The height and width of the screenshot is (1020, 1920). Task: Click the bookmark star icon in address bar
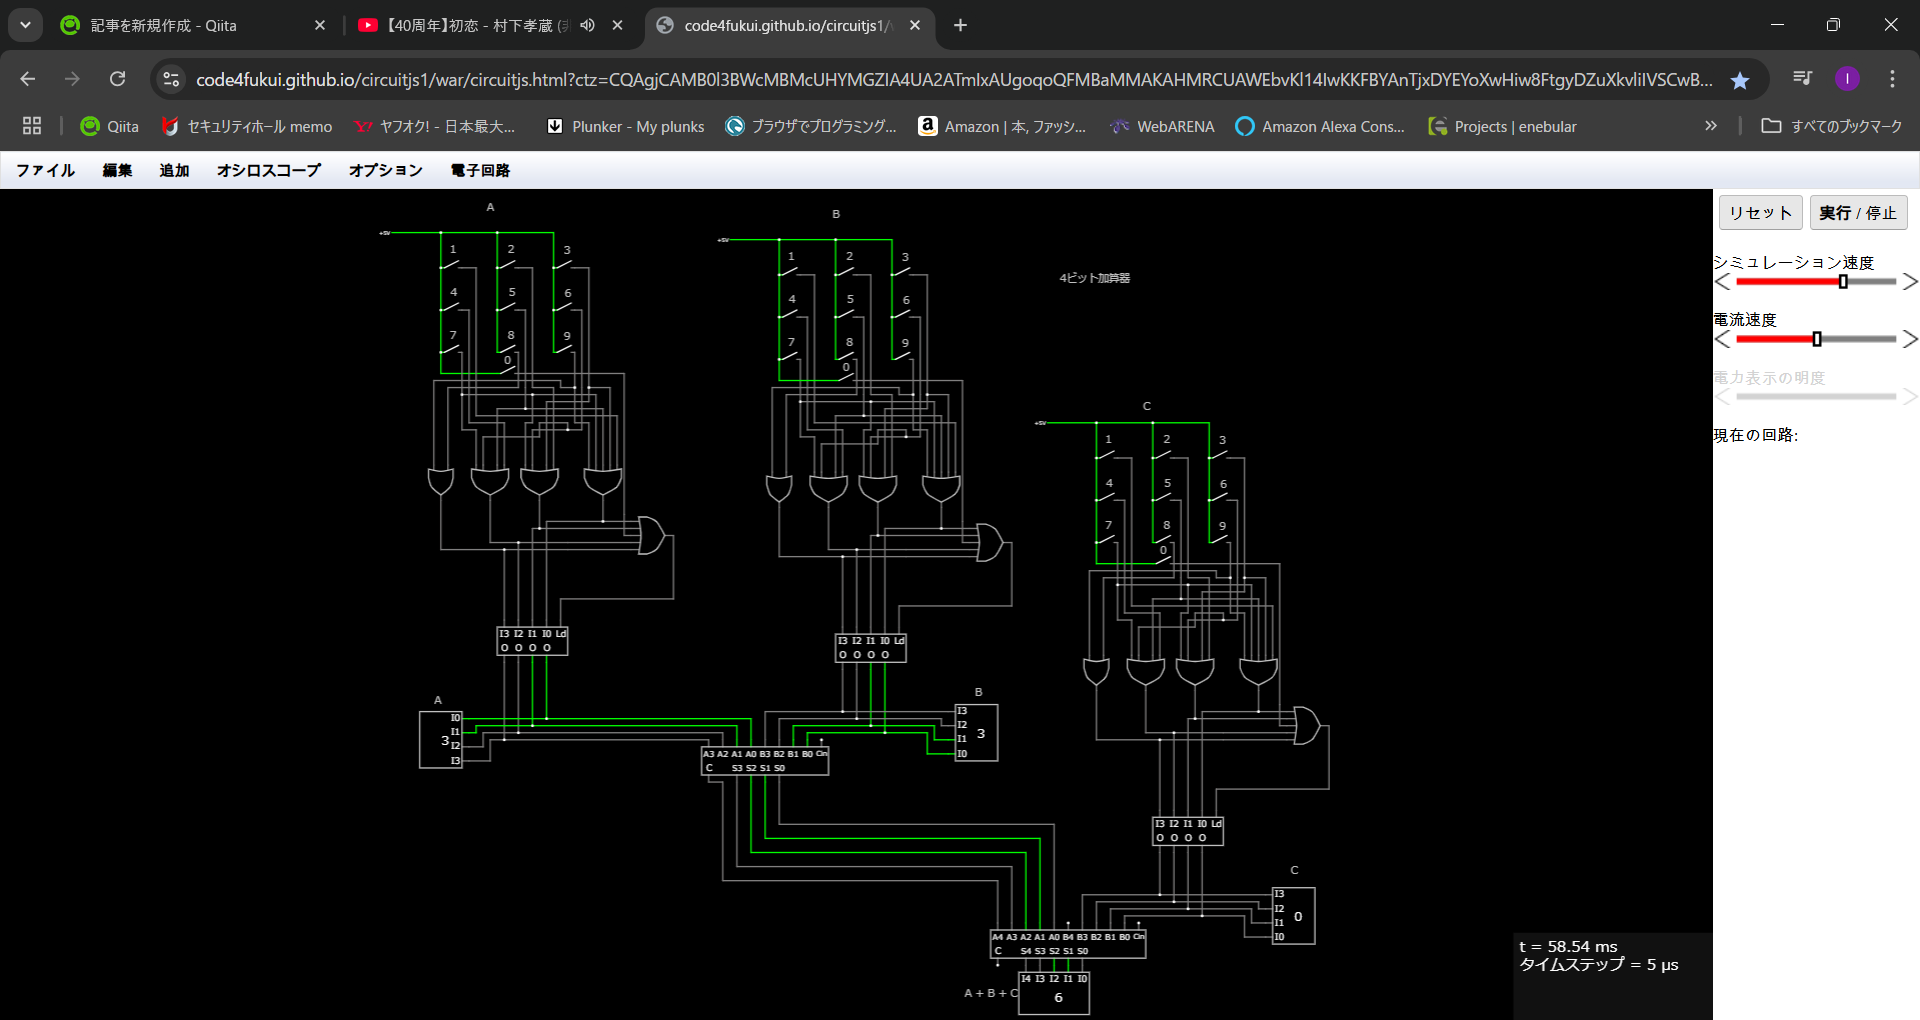1740,80
